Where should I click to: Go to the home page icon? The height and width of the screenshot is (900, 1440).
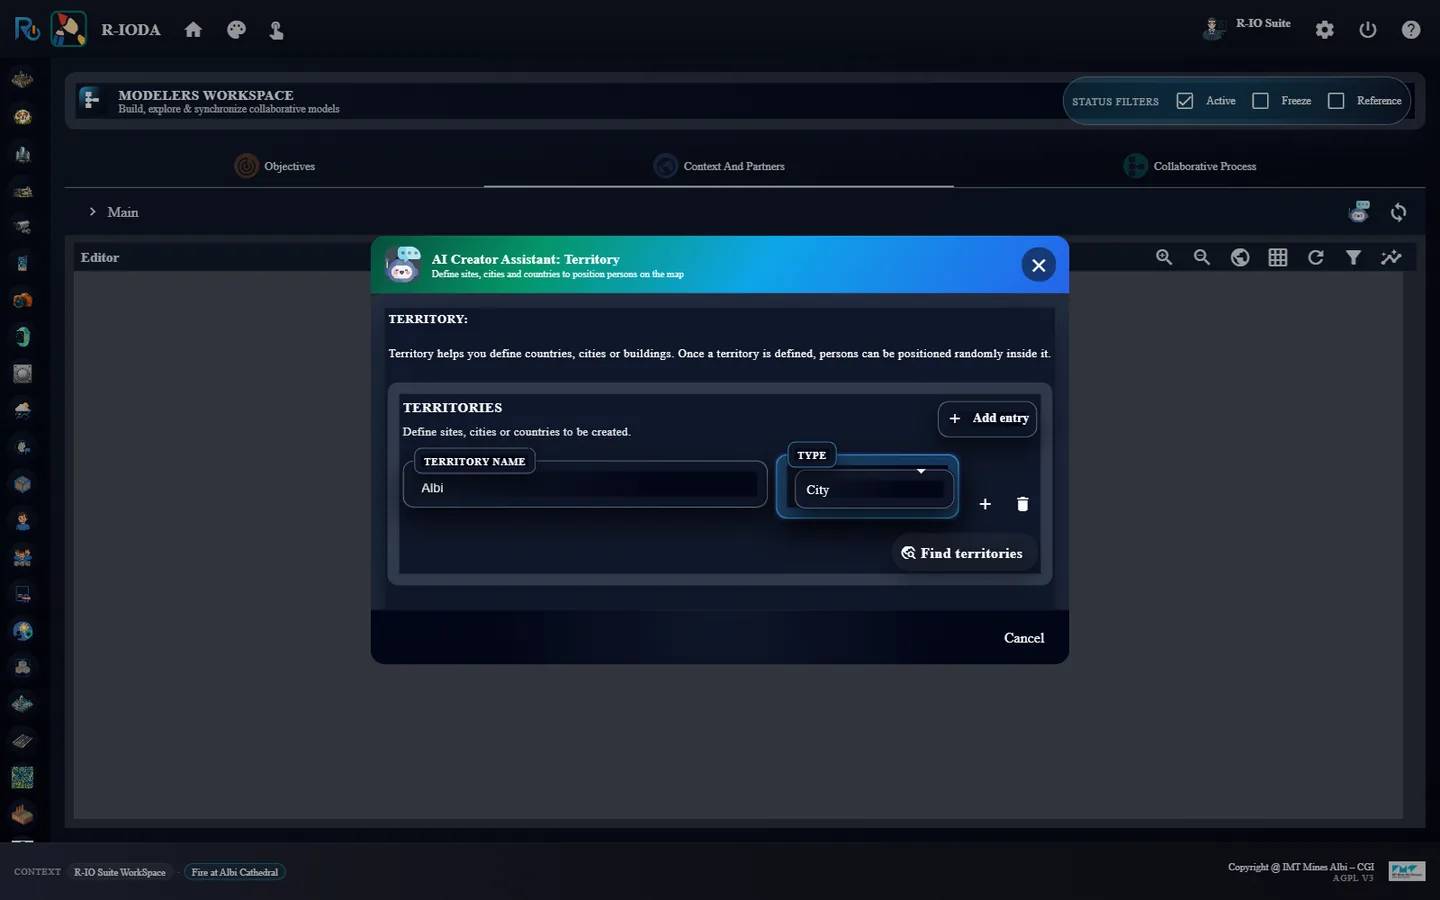click(x=193, y=30)
